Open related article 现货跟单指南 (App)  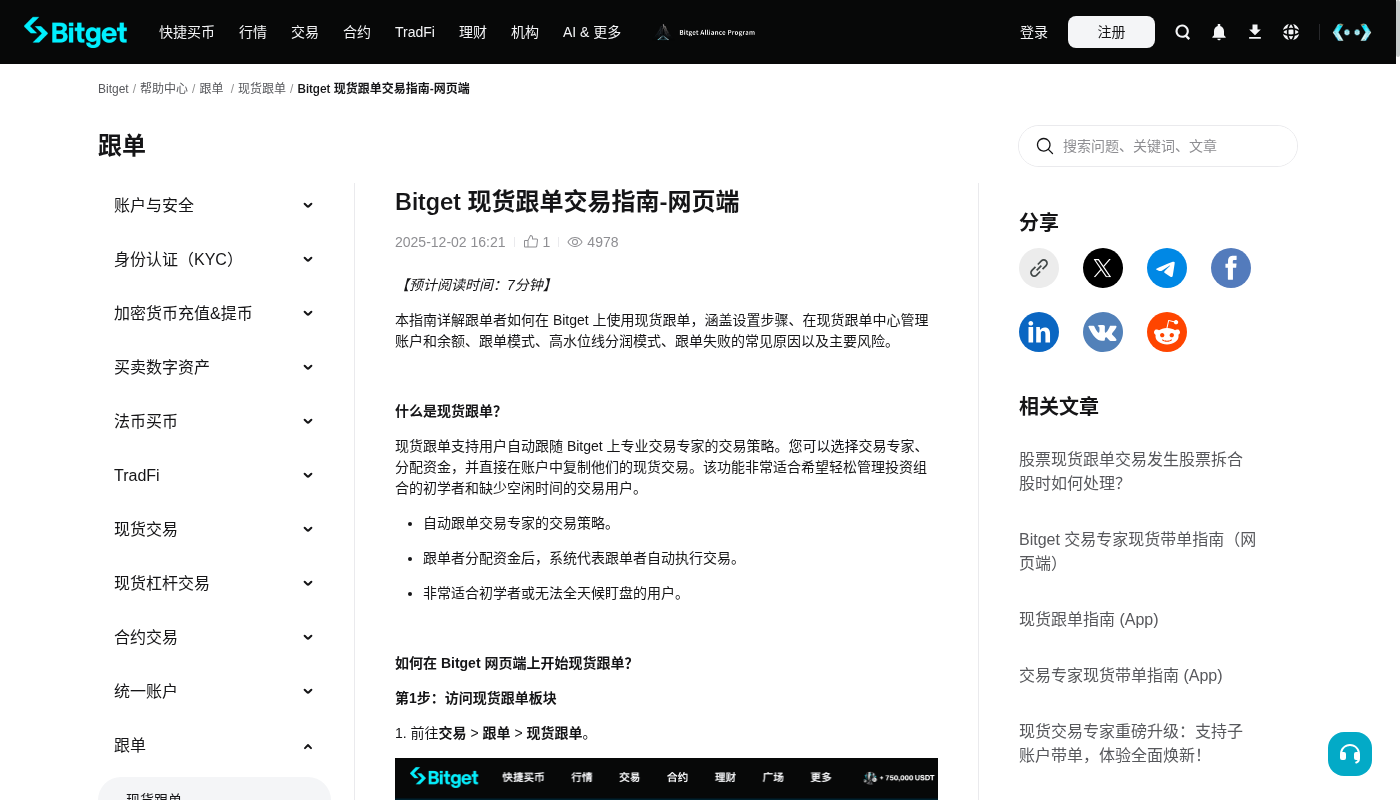point(1089,619)
